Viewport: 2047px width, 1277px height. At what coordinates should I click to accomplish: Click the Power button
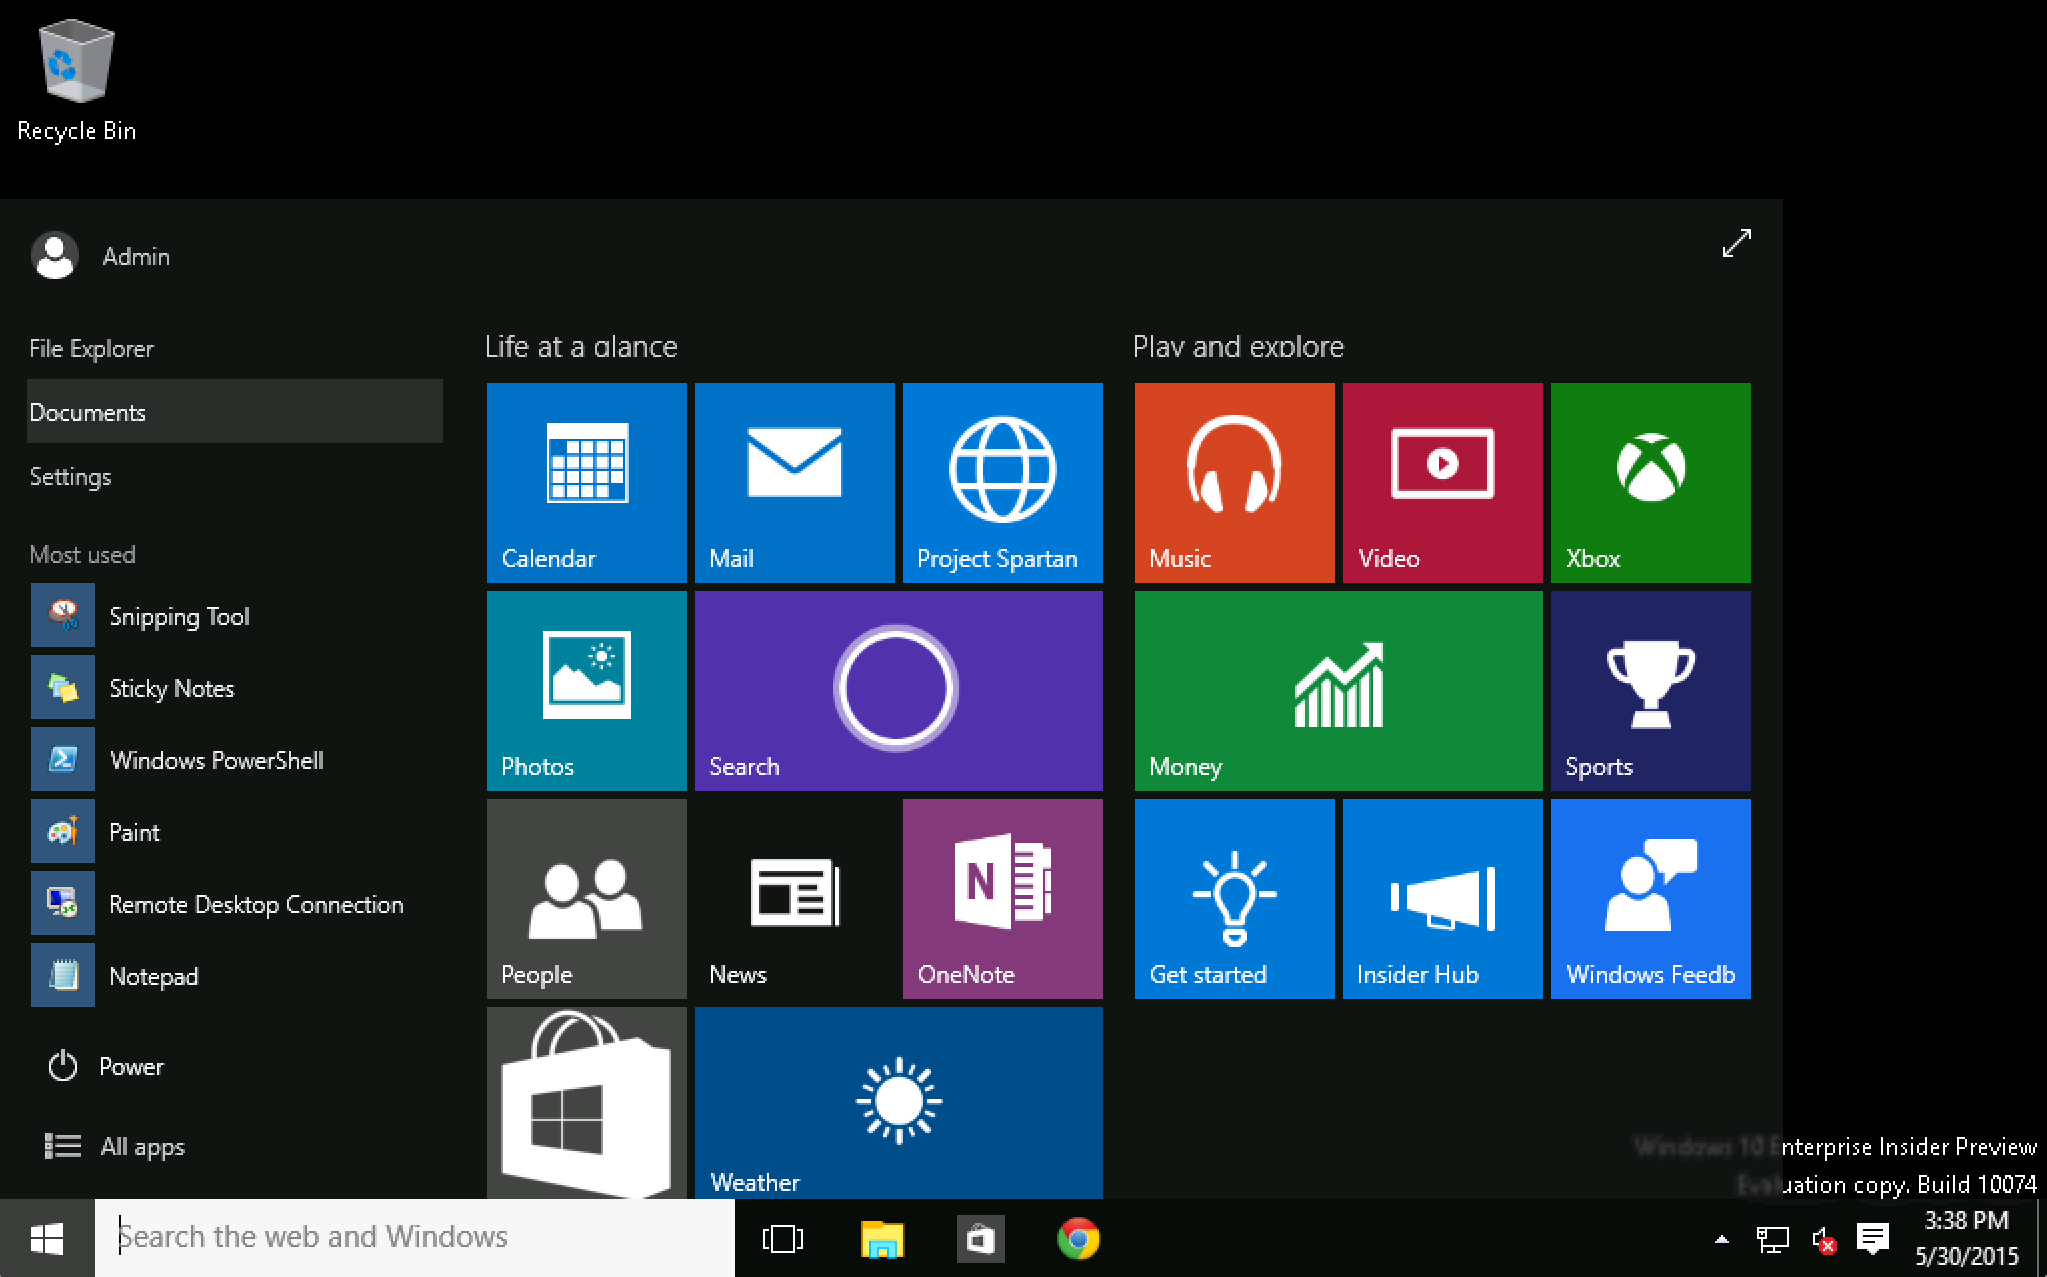(130, 1066)
